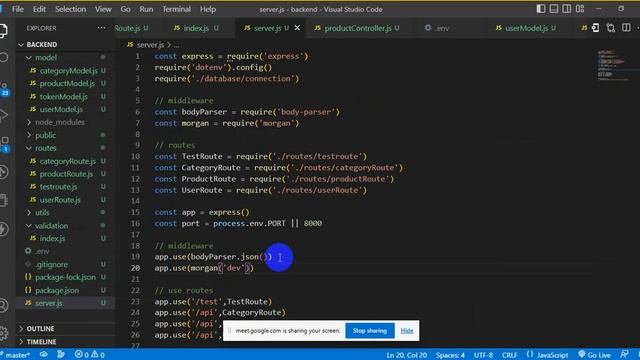Place cursor on line 16 port declaration

238,223
